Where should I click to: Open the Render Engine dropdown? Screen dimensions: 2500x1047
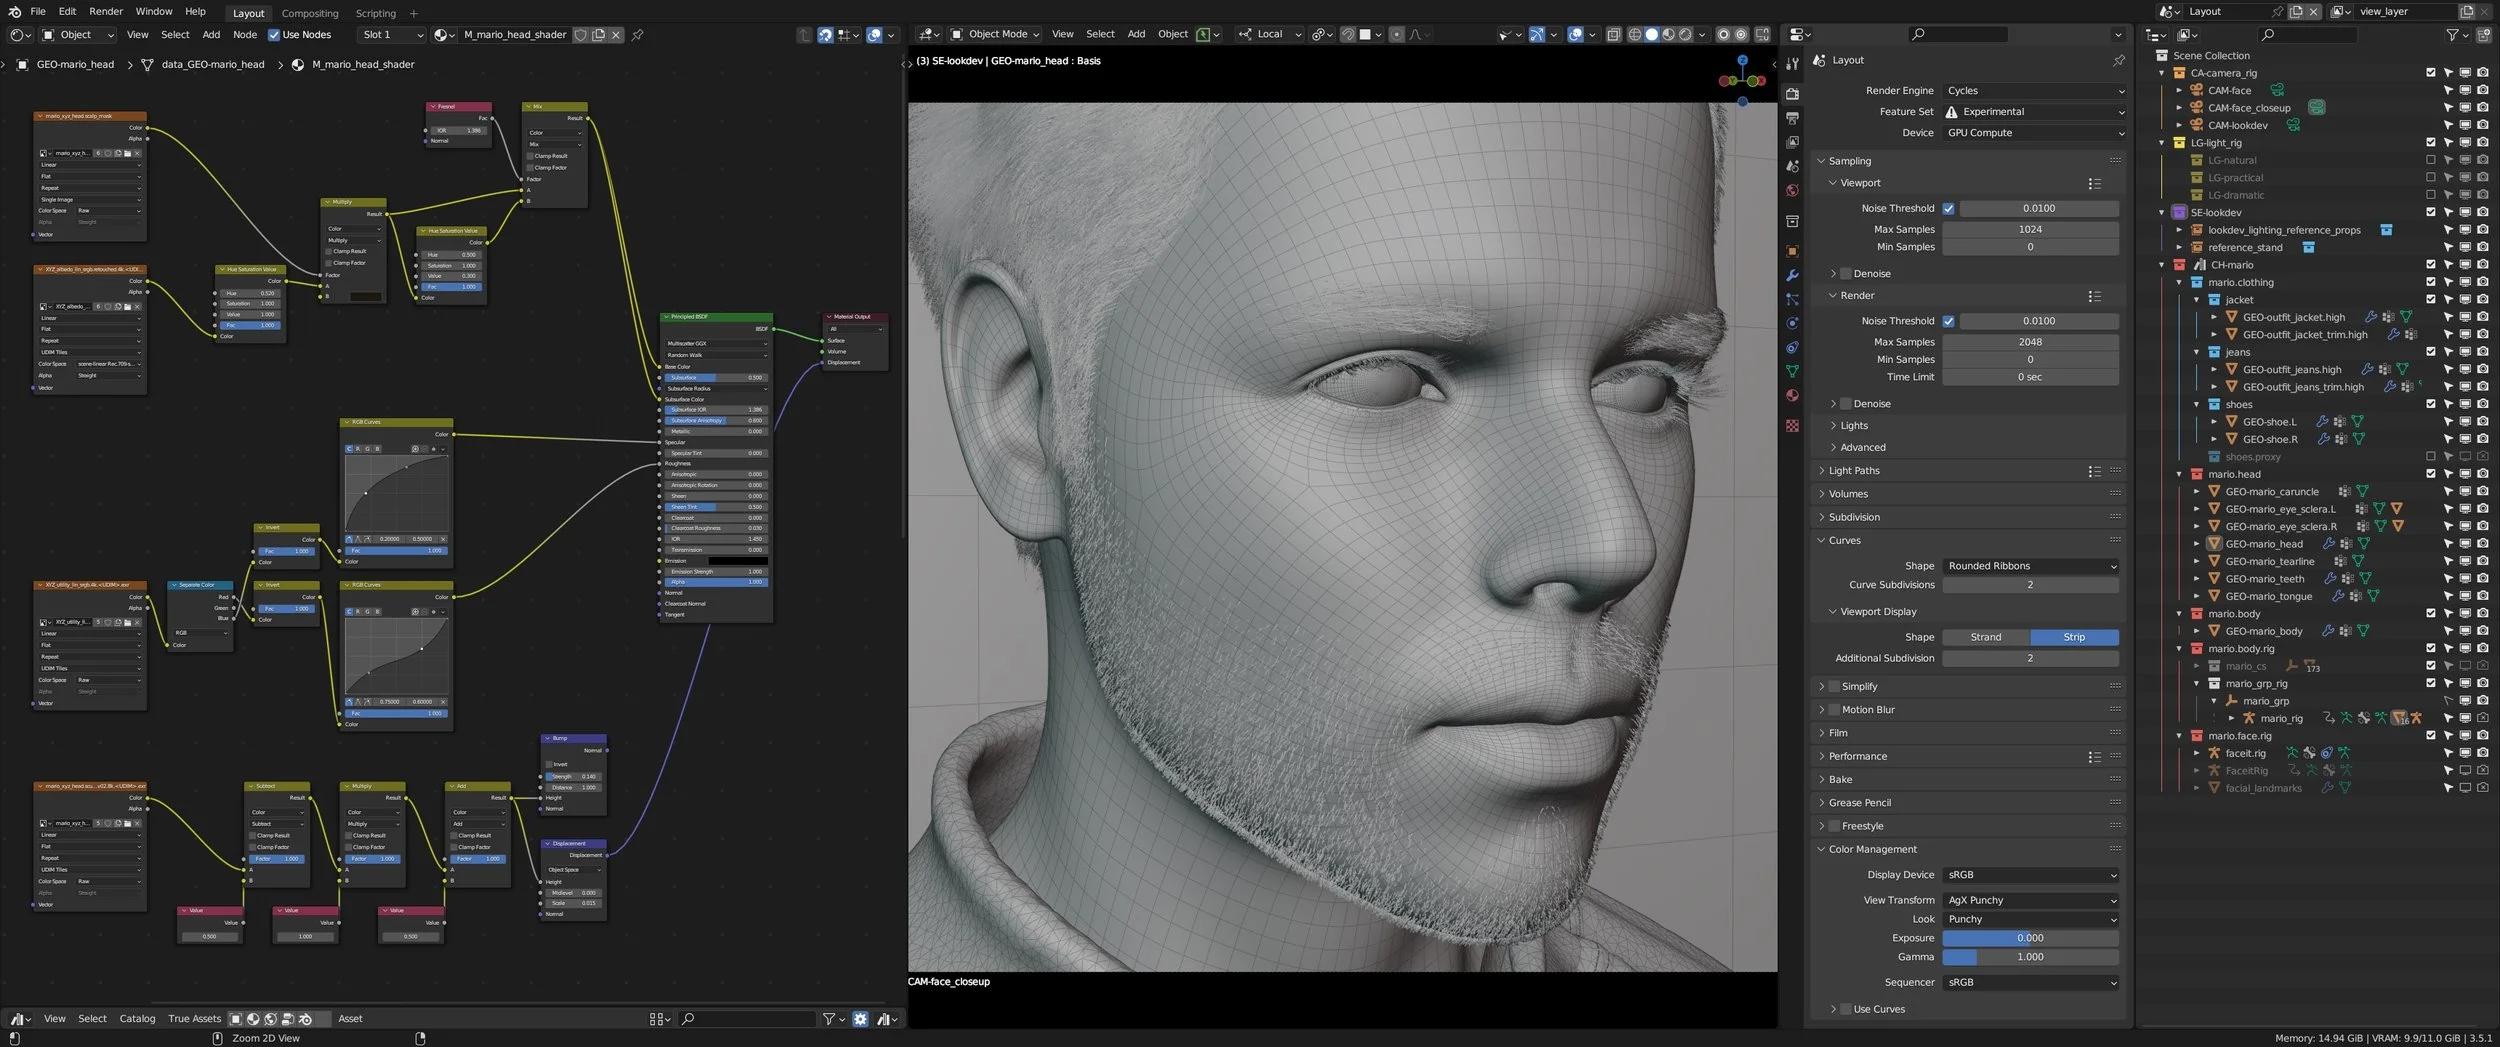click(2034, 90)
